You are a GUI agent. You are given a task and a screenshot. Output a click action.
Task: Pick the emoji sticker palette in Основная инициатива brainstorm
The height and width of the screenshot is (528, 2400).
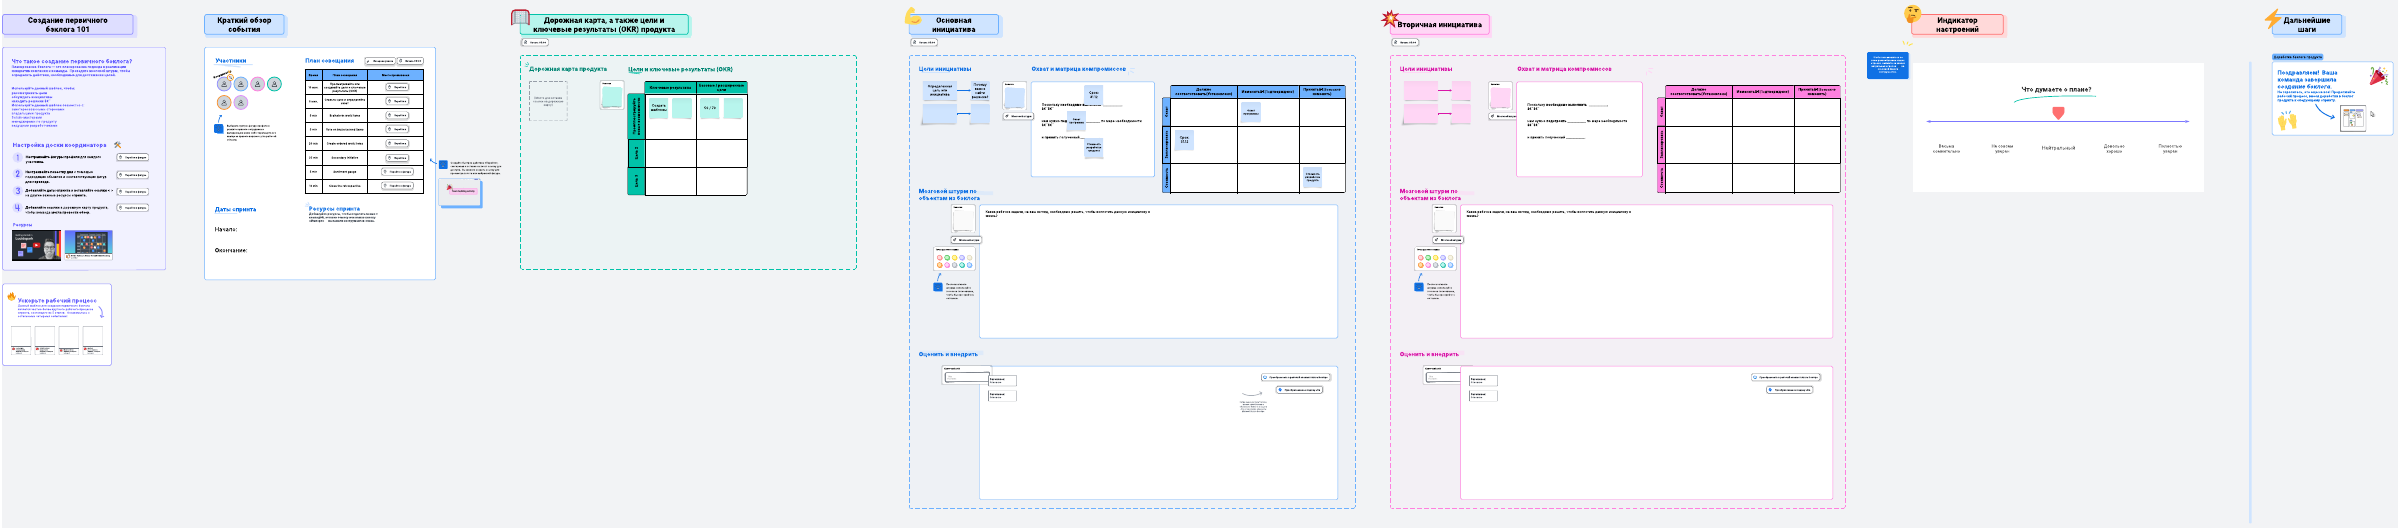(954, 261)
